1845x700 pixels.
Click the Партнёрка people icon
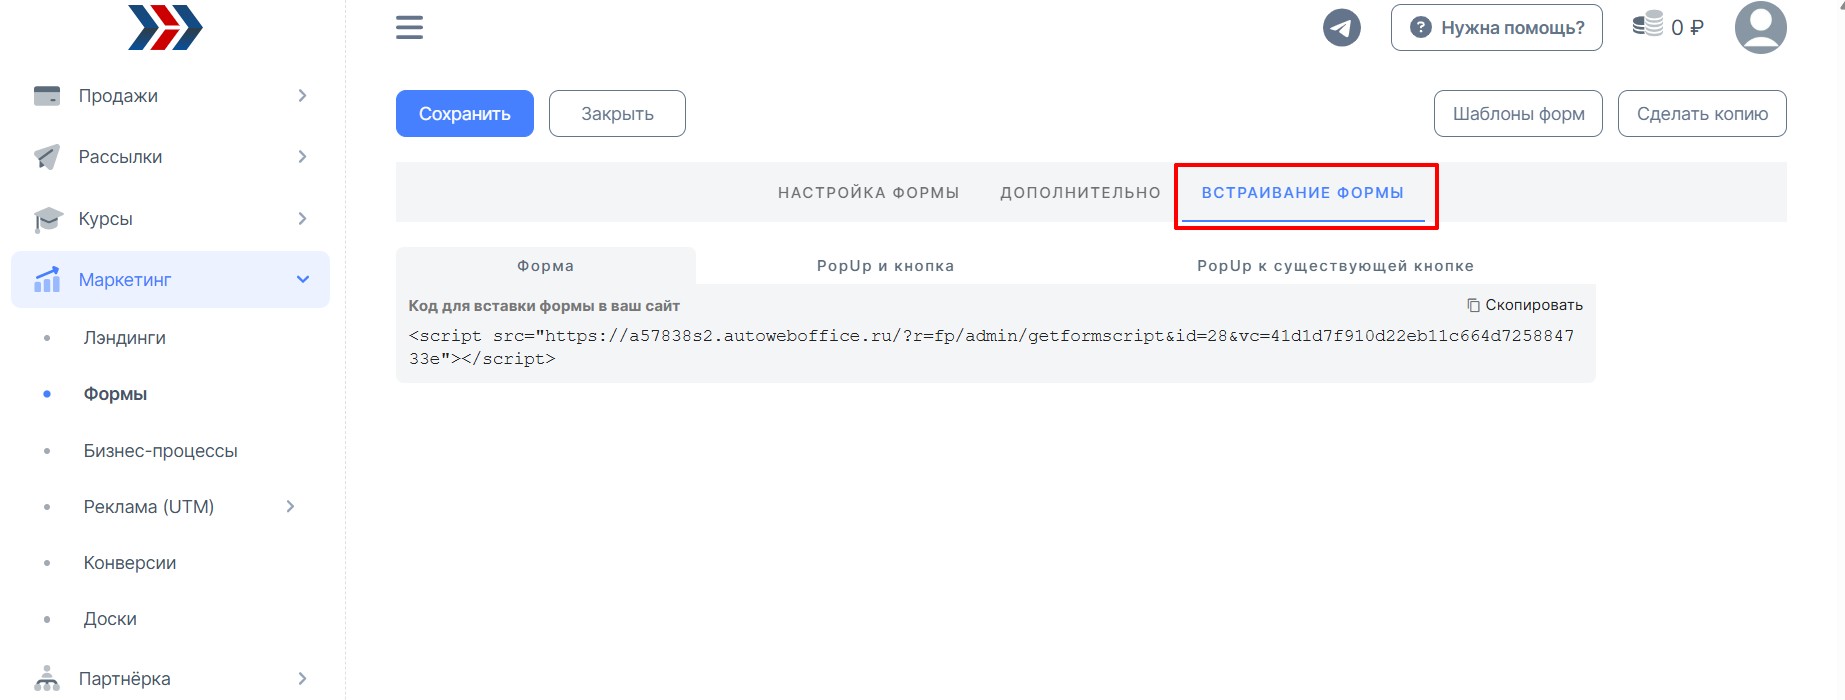coord(47,678)
